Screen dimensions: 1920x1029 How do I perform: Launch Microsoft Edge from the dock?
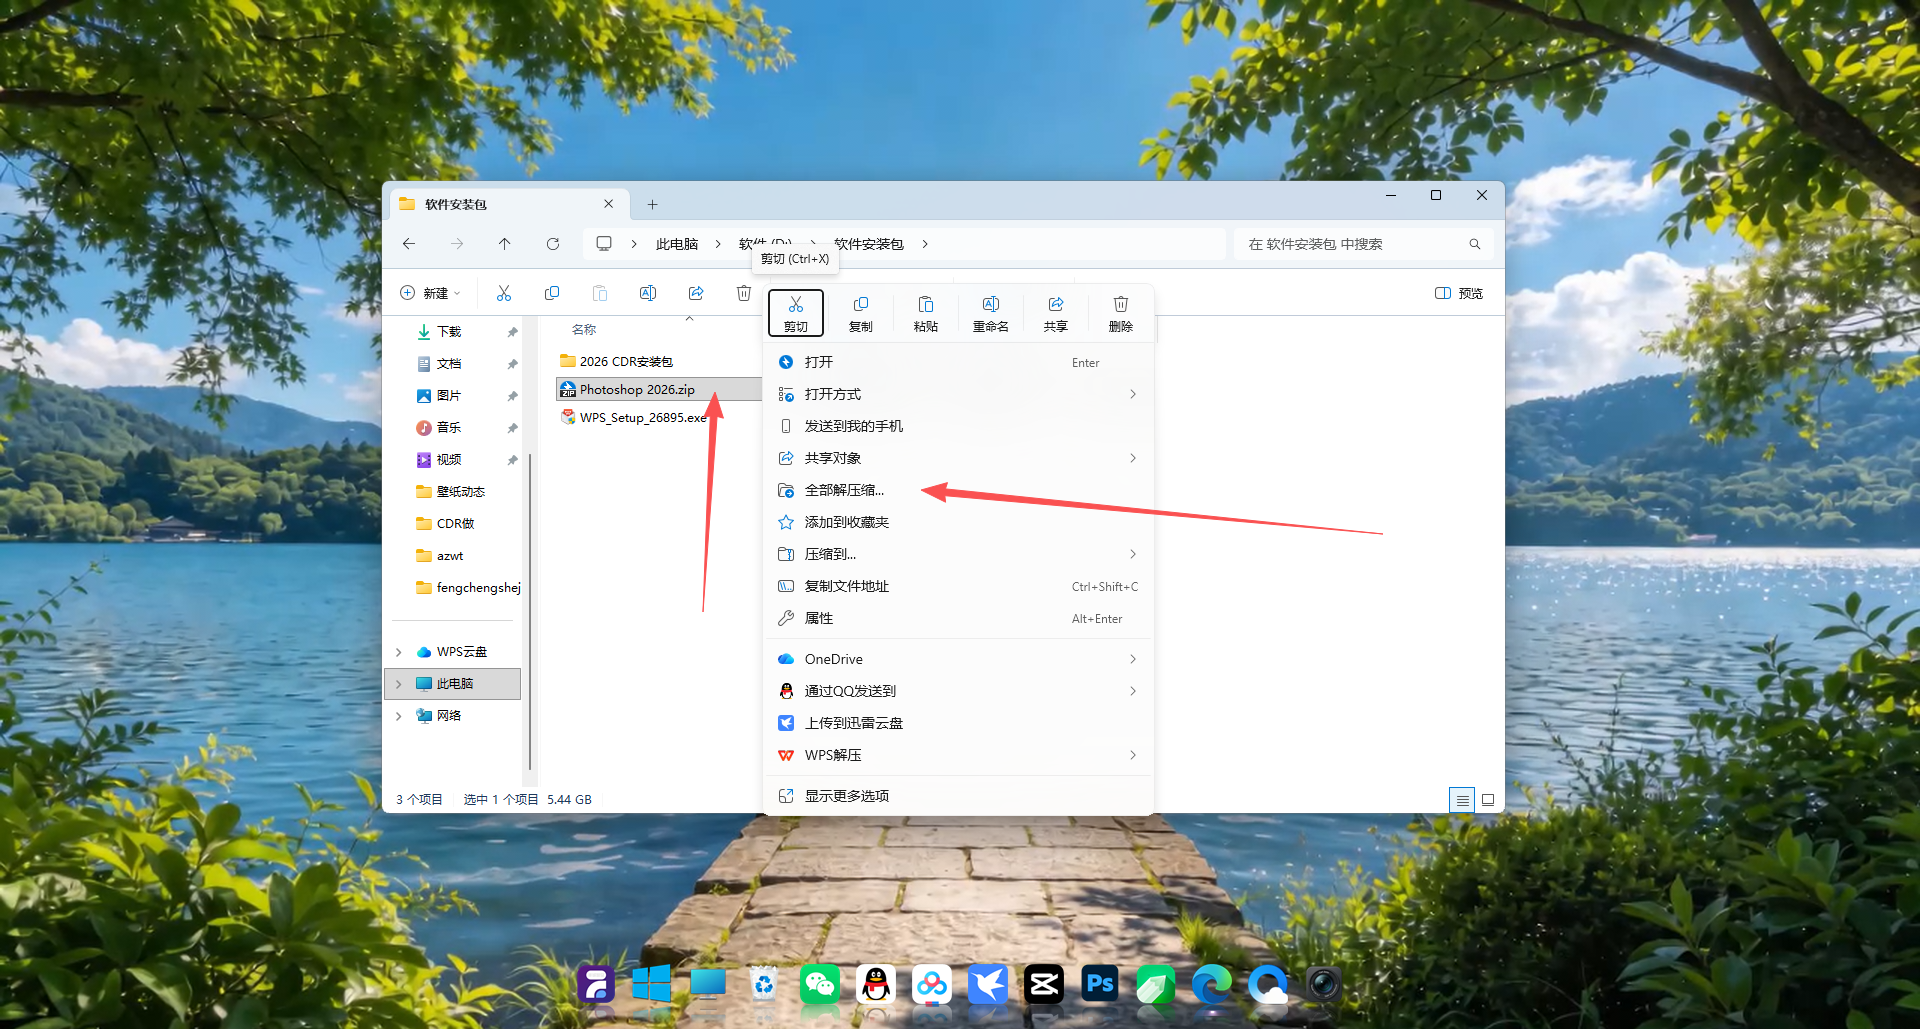point(1212,985)
